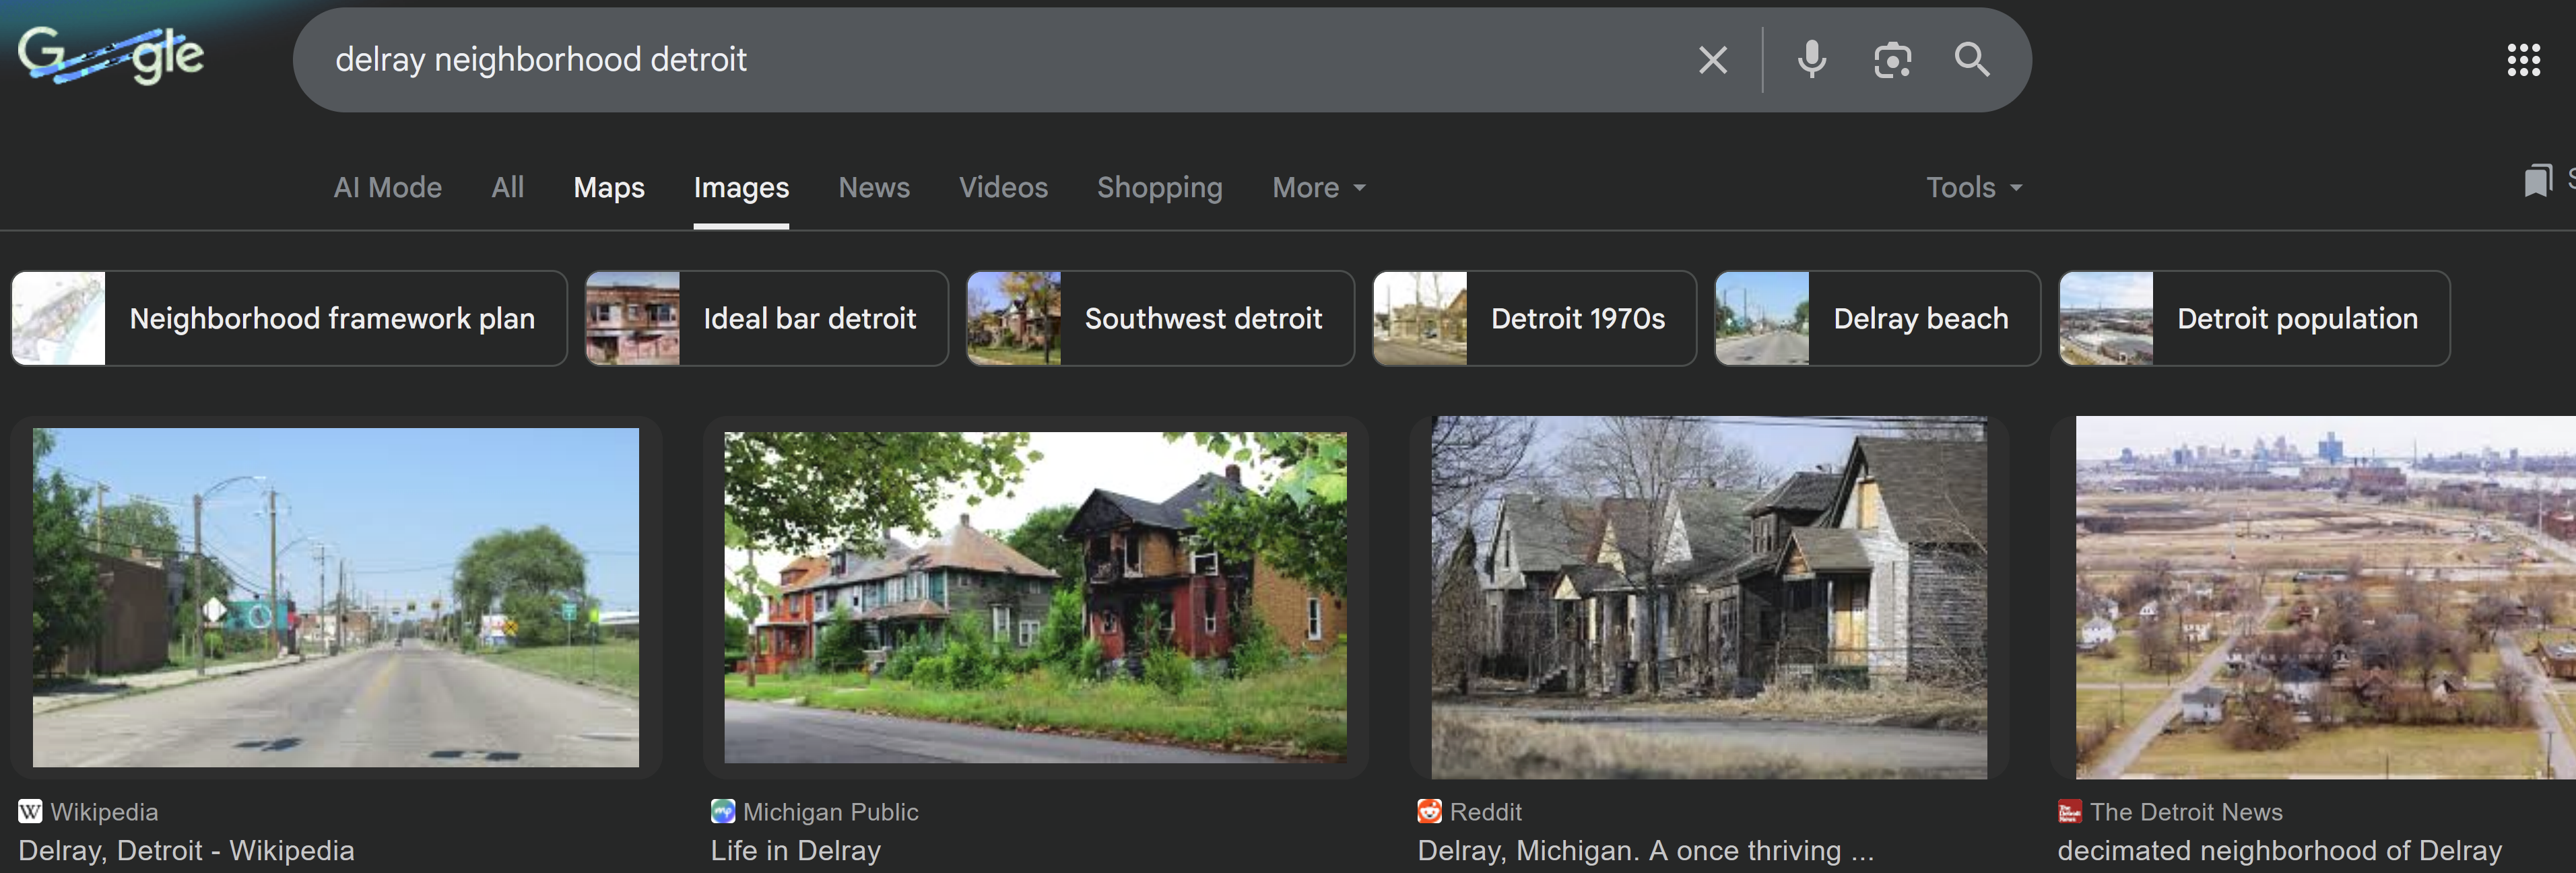Open Life in Delray result link

click(795, 850)
